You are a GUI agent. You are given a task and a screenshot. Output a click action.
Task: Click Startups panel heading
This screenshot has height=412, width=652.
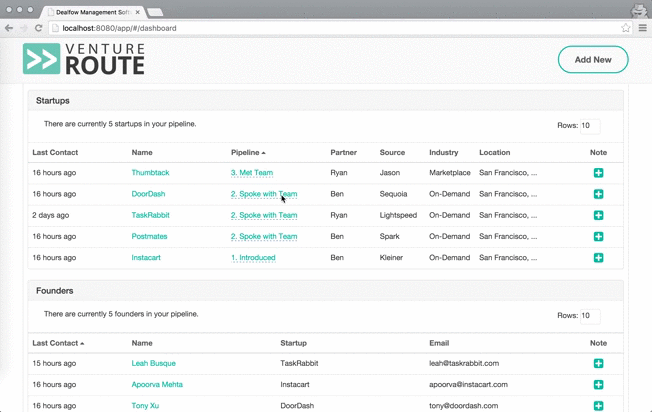[52, 101]
